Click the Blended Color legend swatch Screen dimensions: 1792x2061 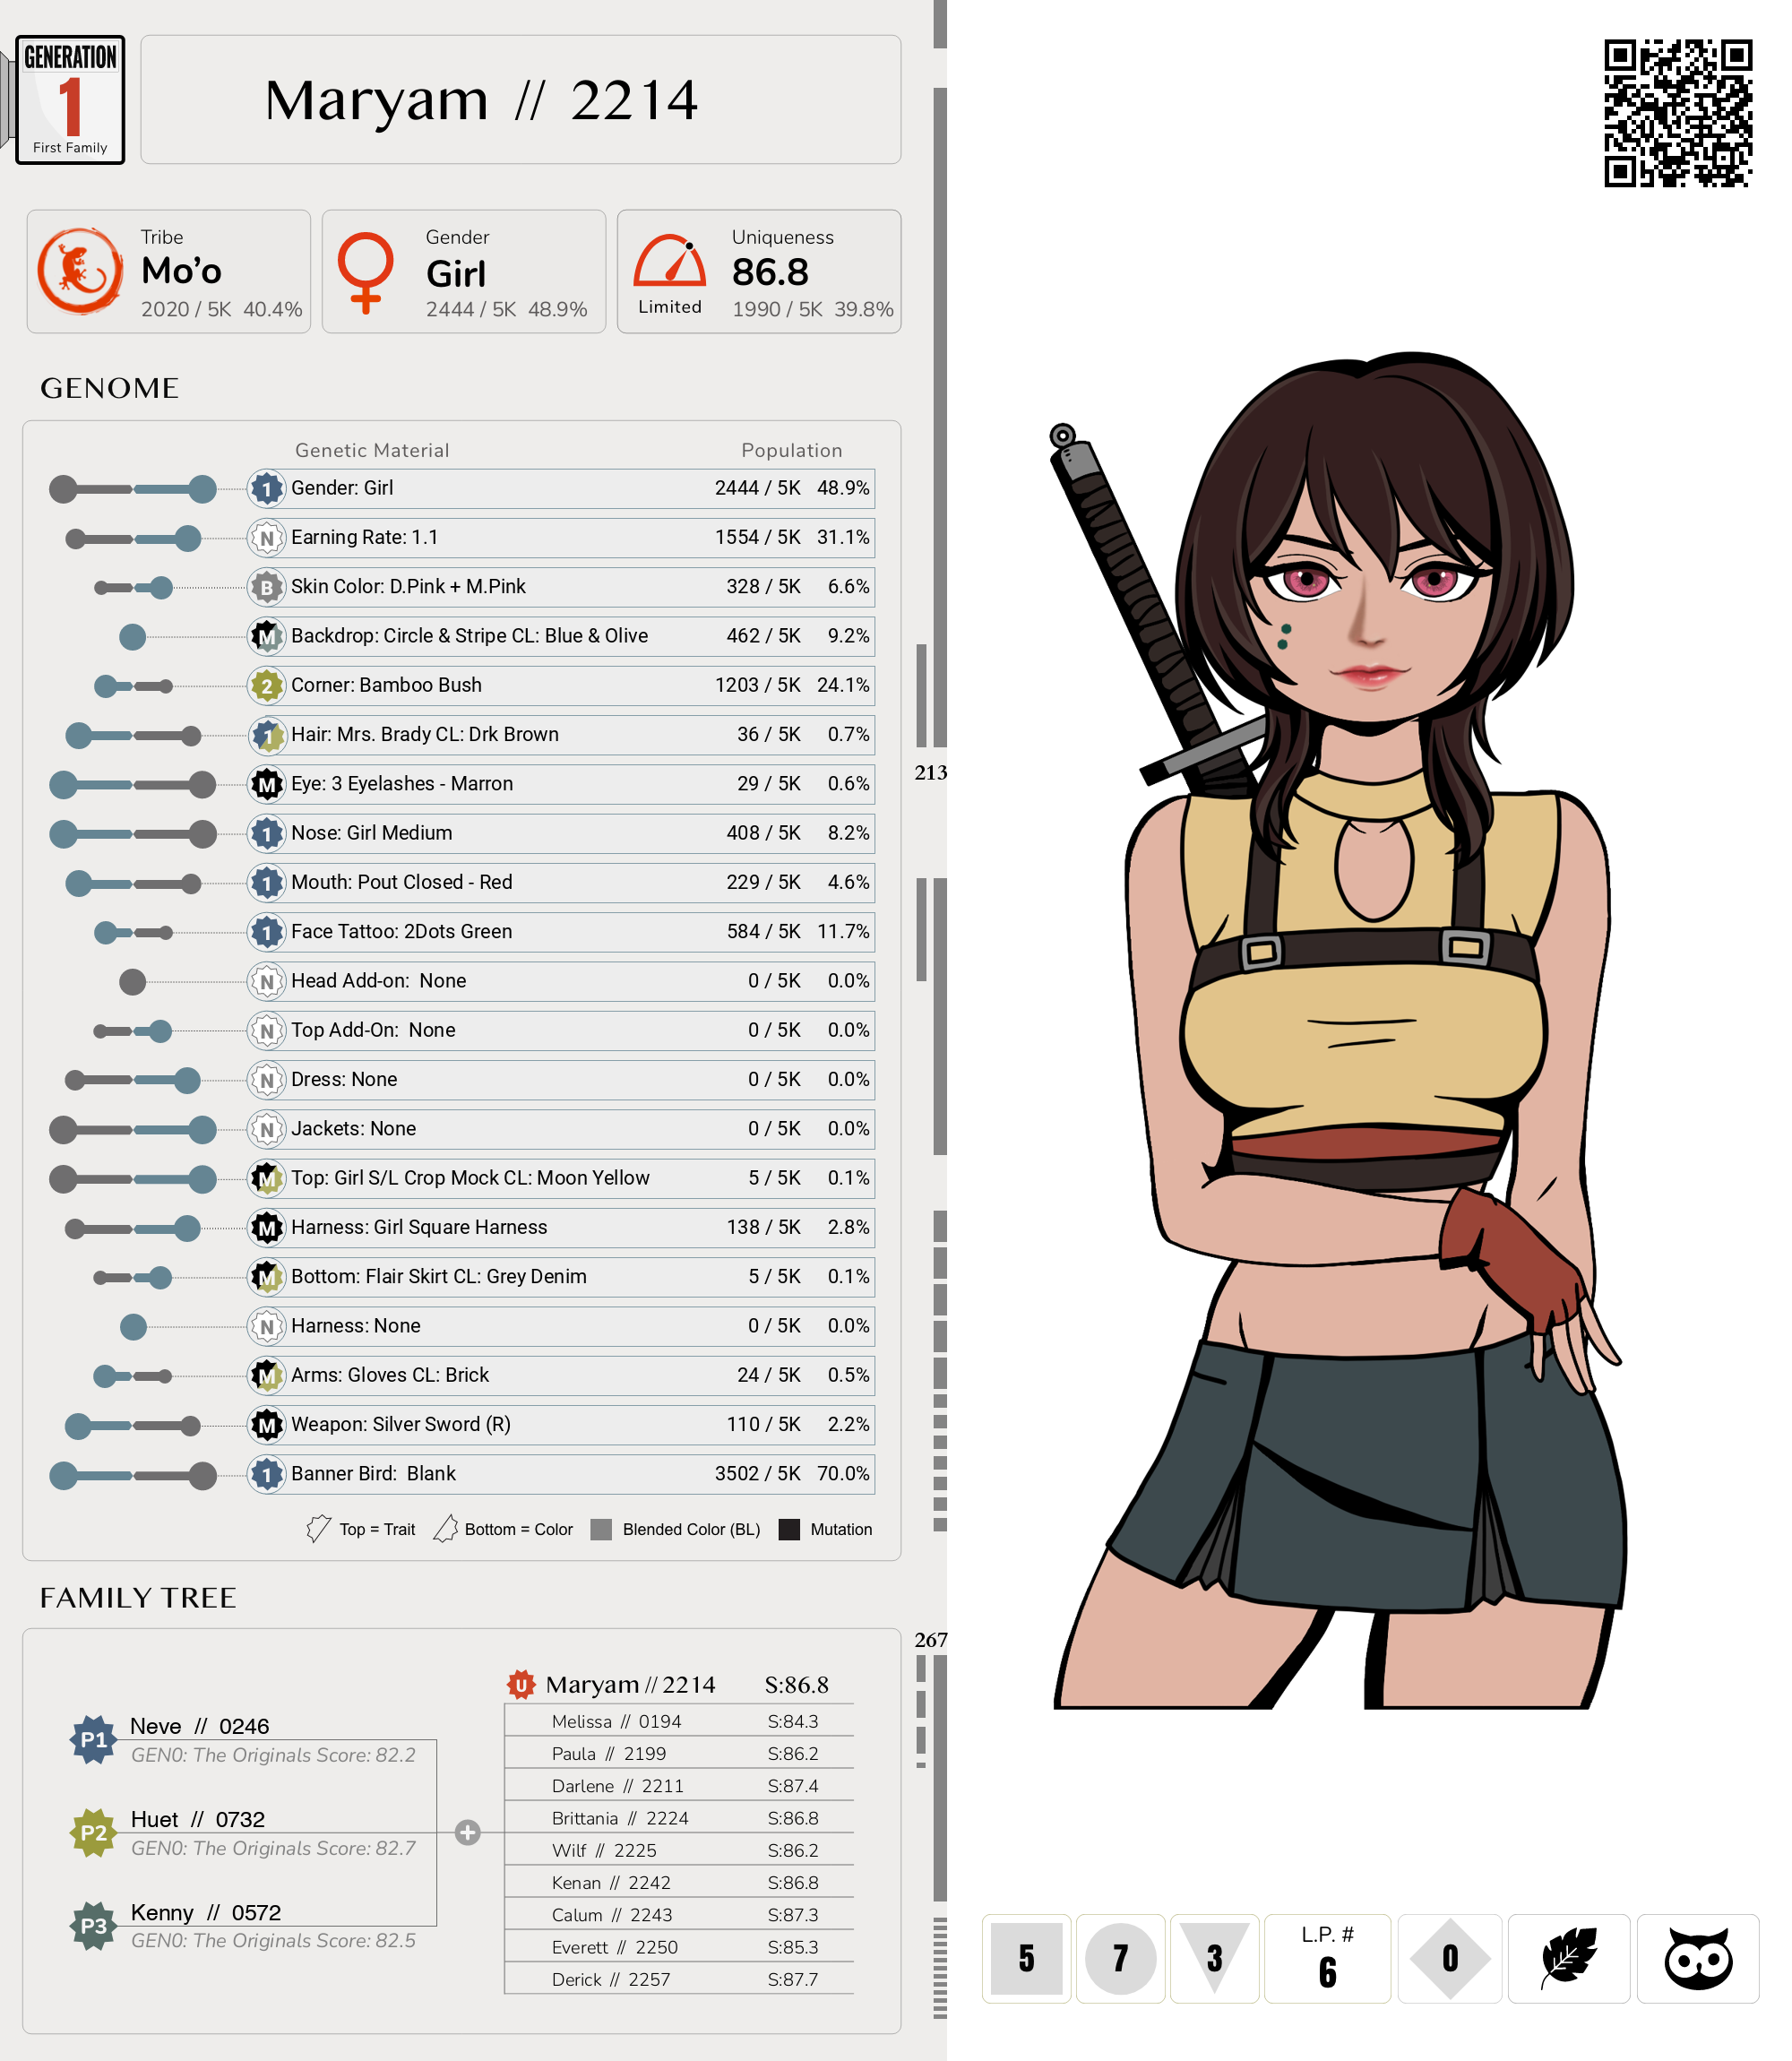coord(601,1529)
